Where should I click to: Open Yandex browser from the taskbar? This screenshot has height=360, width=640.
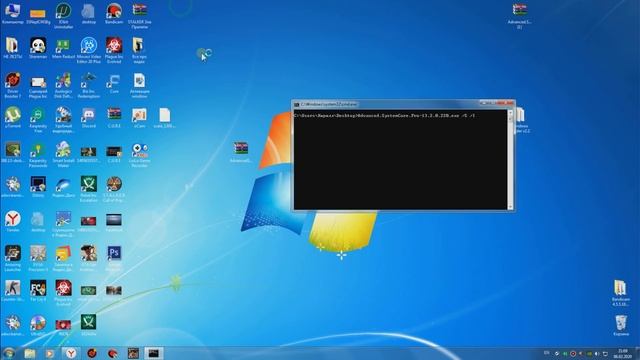pos(71,353)
